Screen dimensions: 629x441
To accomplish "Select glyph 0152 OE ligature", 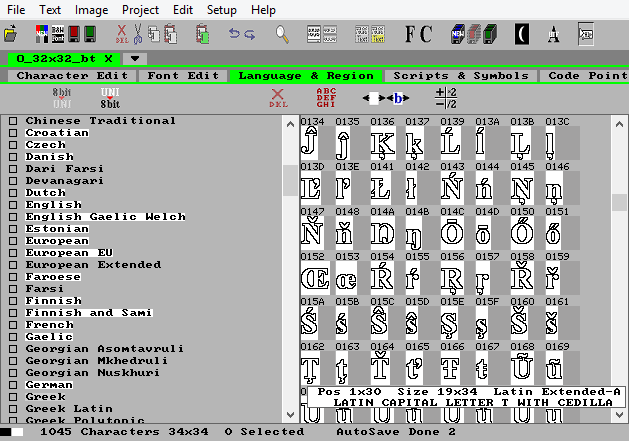I will tap(315, 278).
